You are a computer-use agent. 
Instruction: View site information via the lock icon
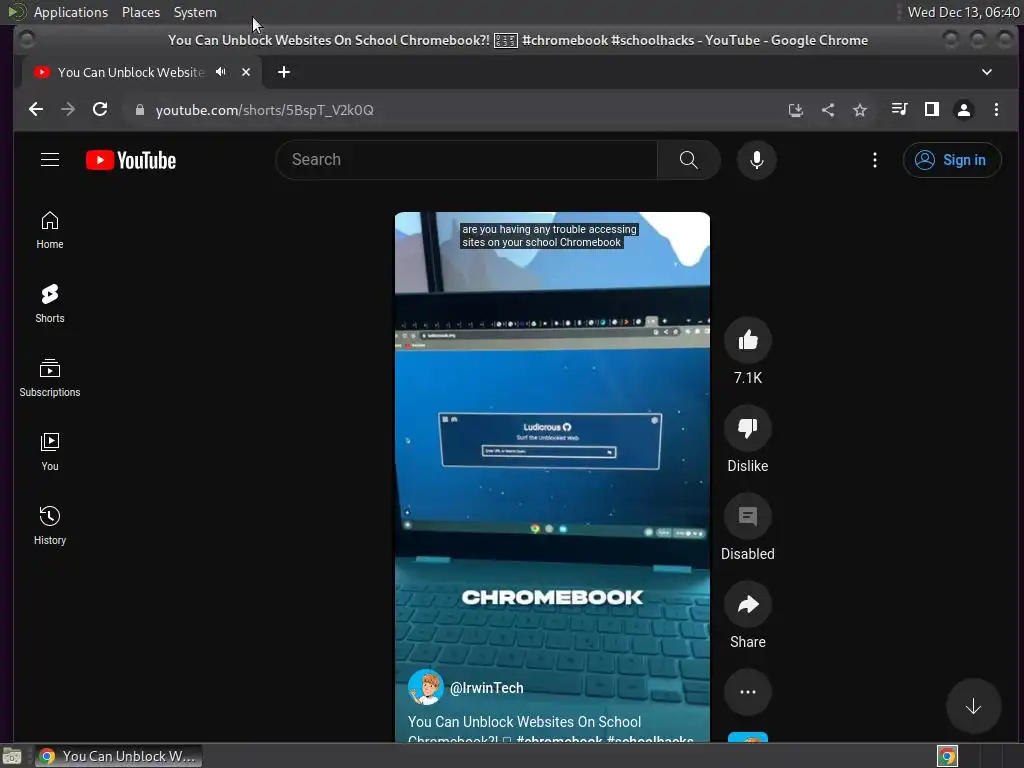[x=139, y=110]
